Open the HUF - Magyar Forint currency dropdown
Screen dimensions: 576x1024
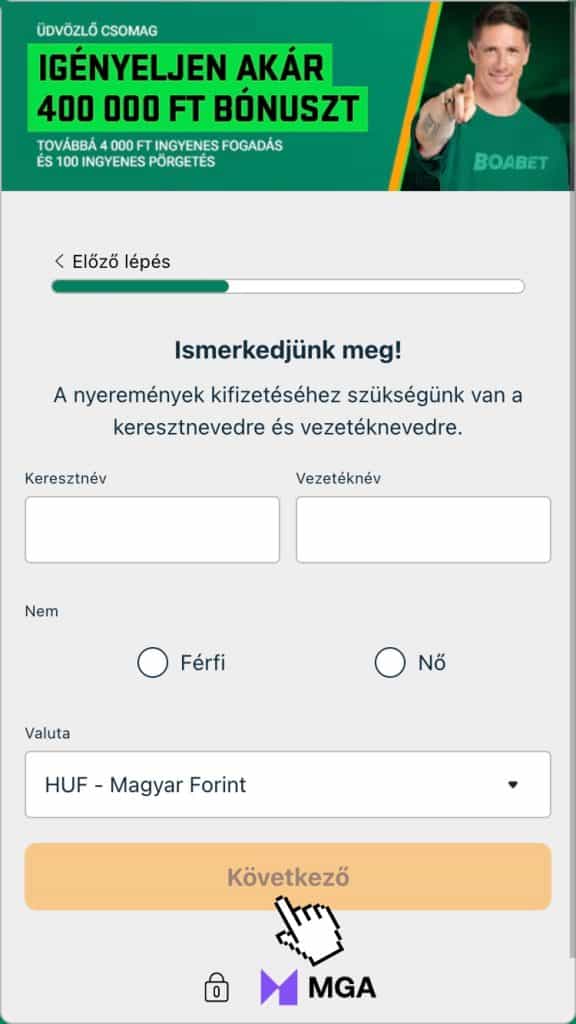coord(288,784)
